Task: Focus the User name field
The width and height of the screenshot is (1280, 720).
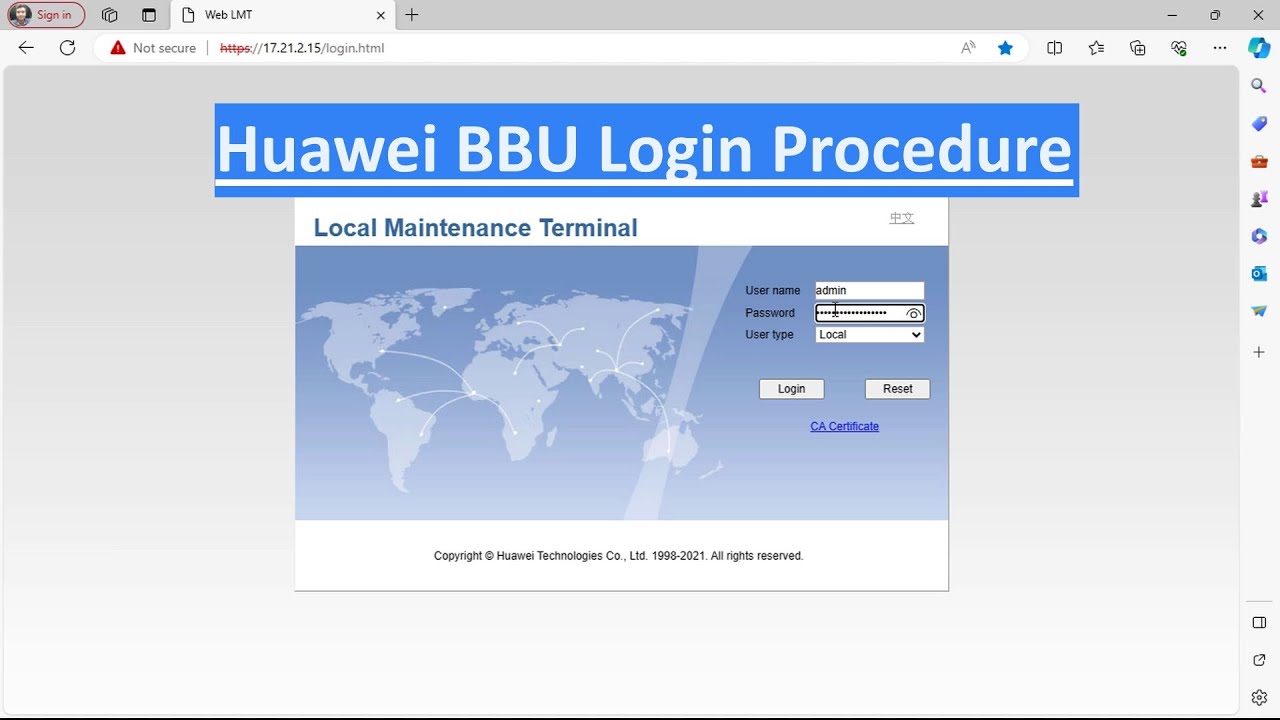Action: coord(869,290)
